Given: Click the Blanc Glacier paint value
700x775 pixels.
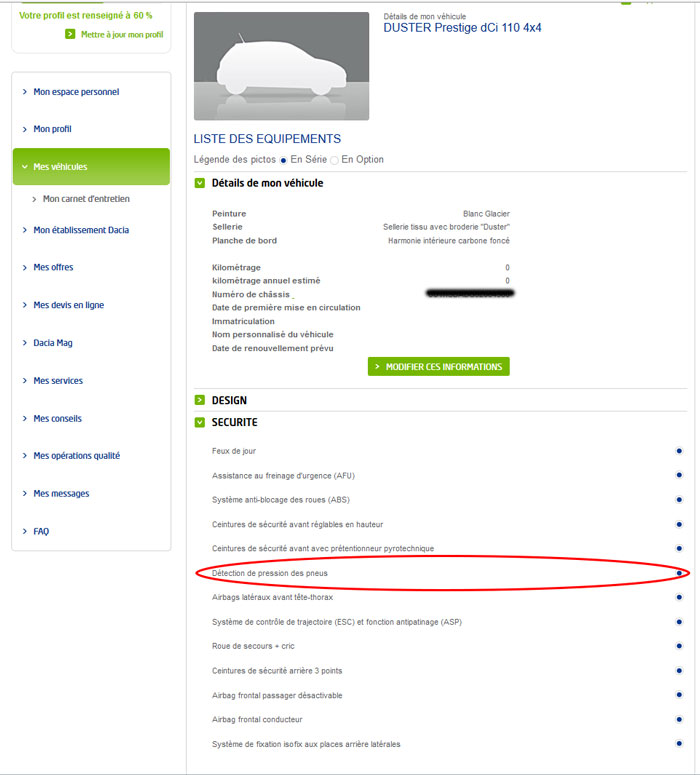Looking at the screenshot, I should pos(486,214).
